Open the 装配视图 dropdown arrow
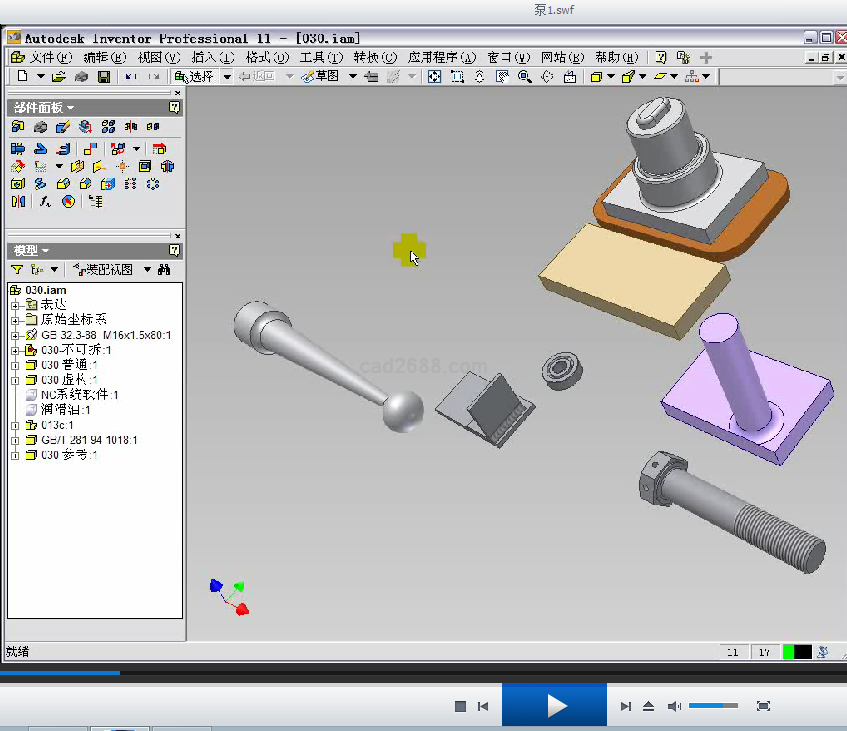 click(147, 270)
